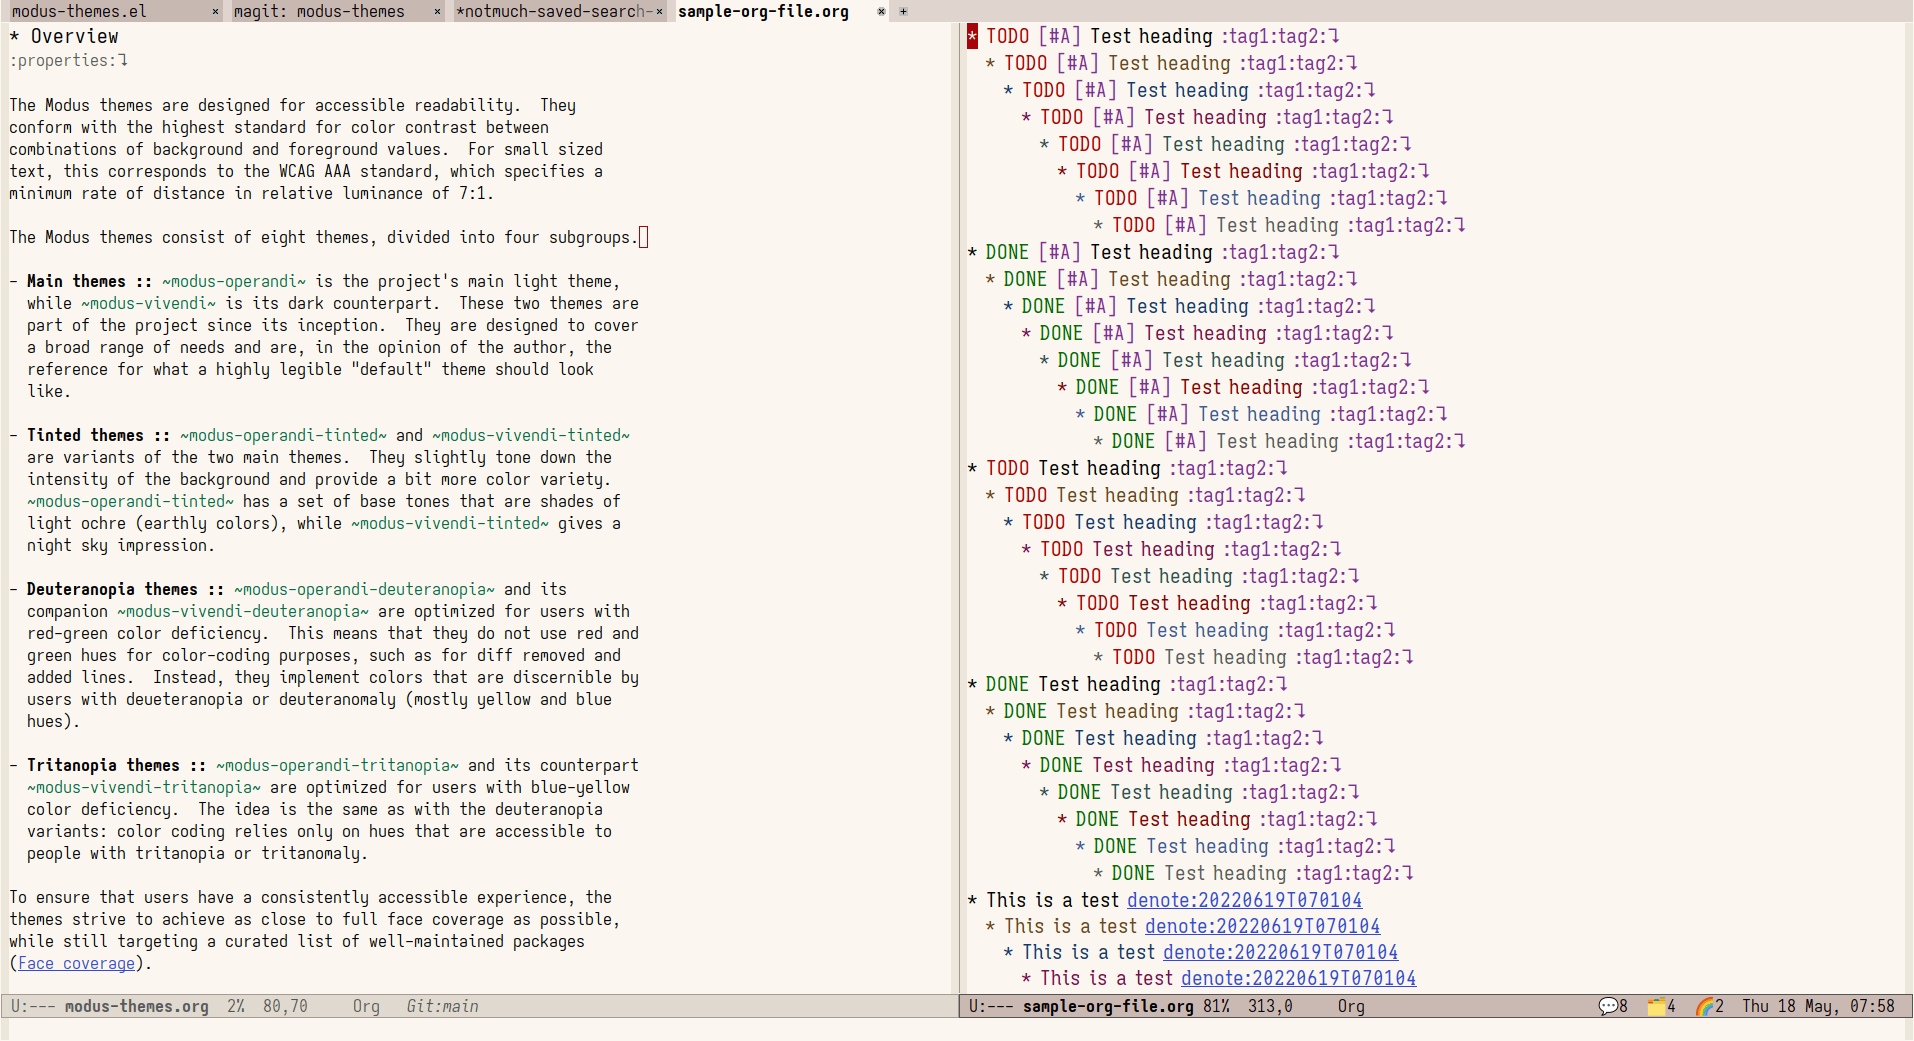Click the bold 'Tinted themes' term
The width and height of the screenshot is (1914, 1041).
coord(85,436)
